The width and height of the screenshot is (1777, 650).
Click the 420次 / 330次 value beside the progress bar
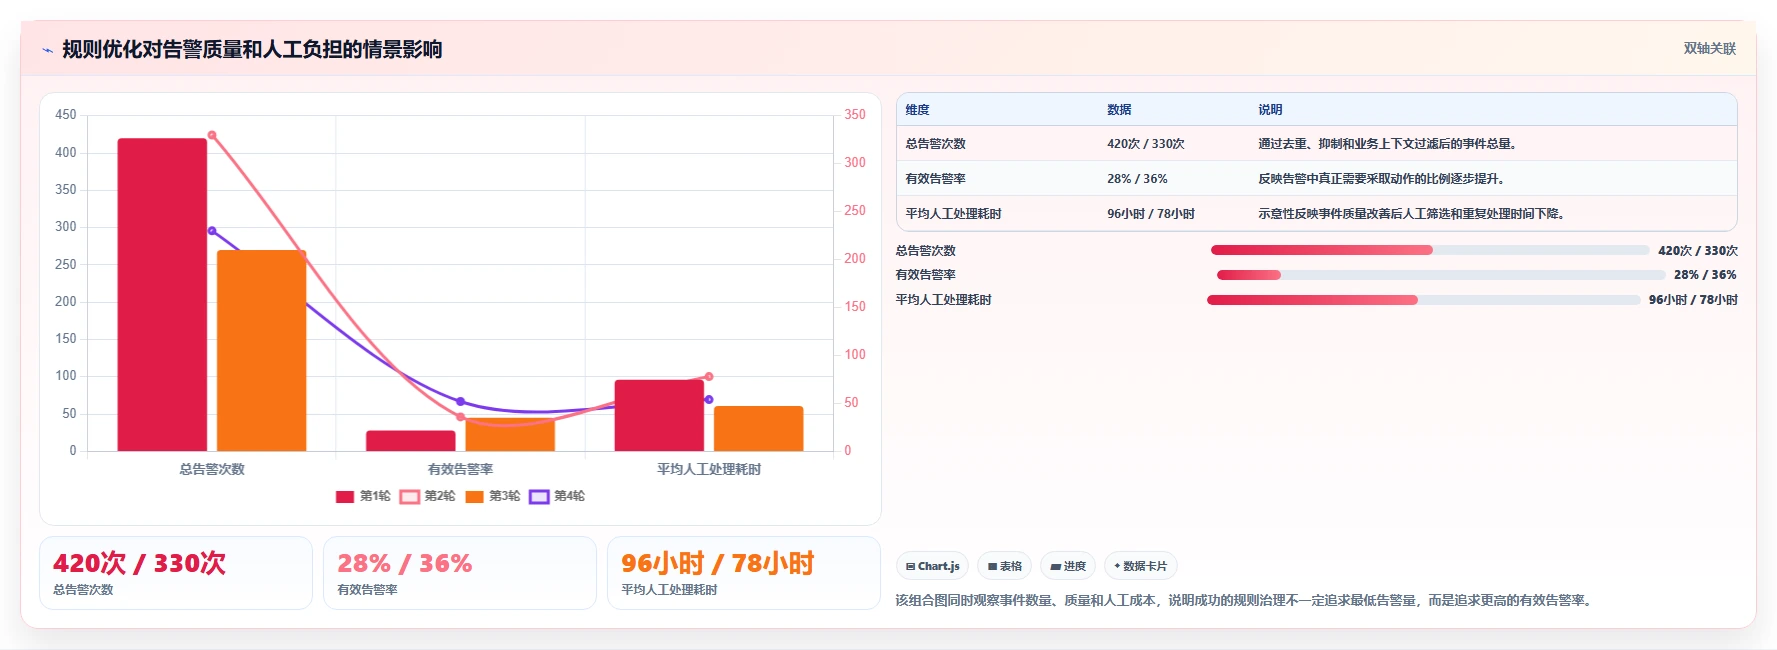tap(1698, 251)
